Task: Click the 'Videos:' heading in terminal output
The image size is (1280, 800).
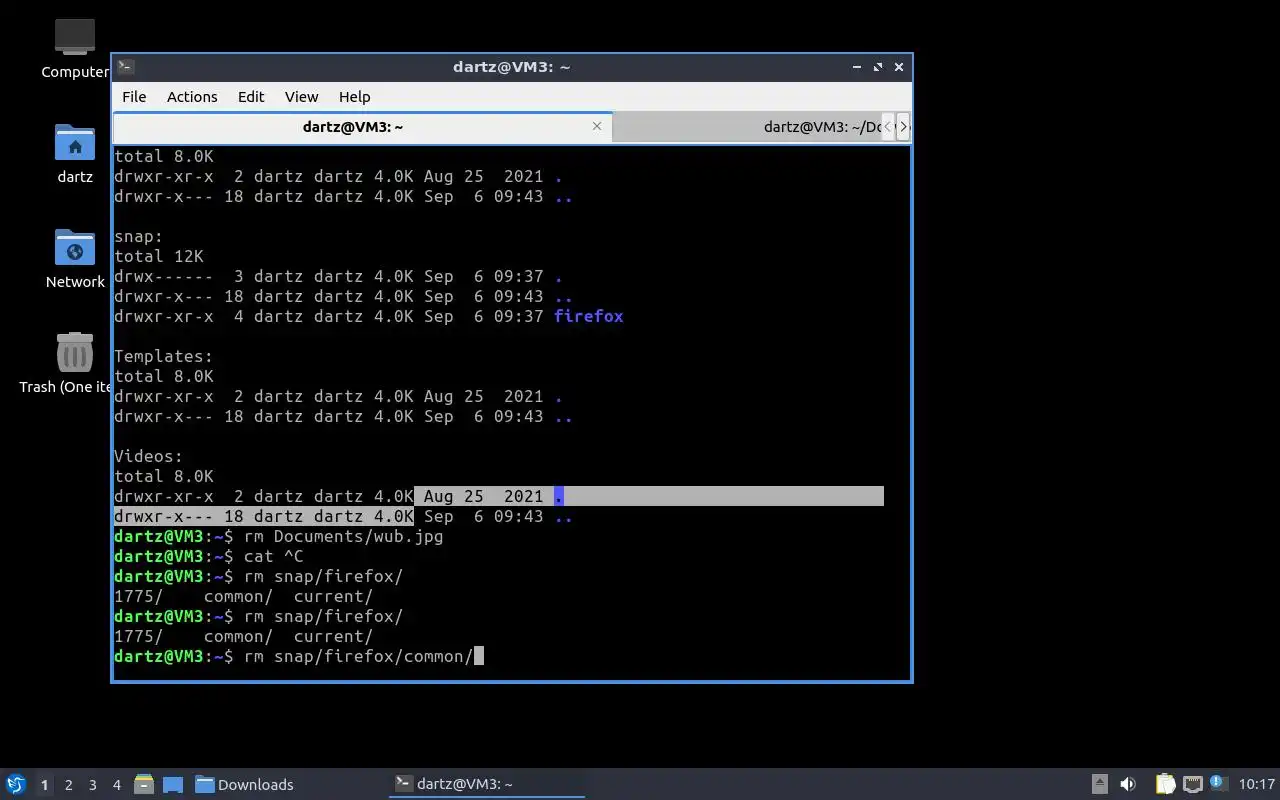Action: pos(149,456)
